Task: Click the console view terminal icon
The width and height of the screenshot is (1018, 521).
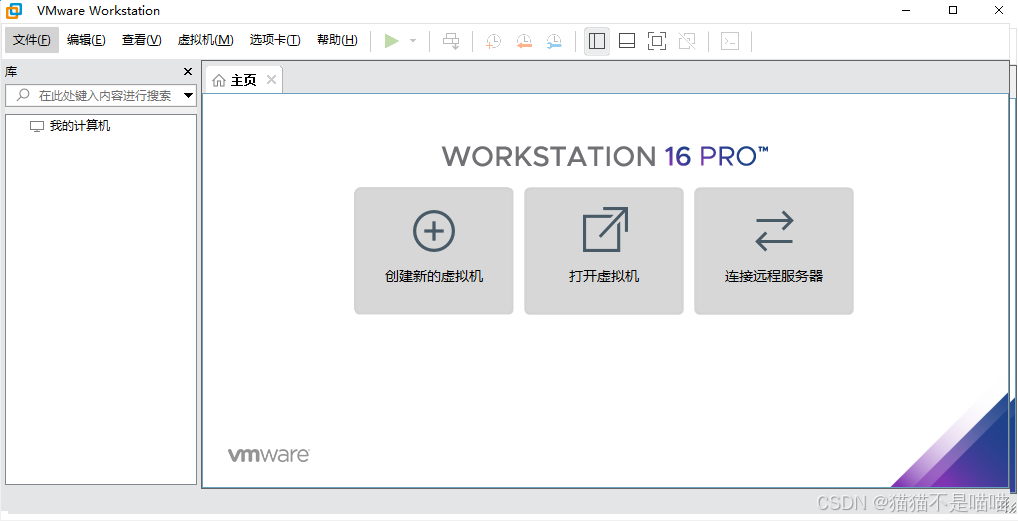Action: click(x=730, y=41)
